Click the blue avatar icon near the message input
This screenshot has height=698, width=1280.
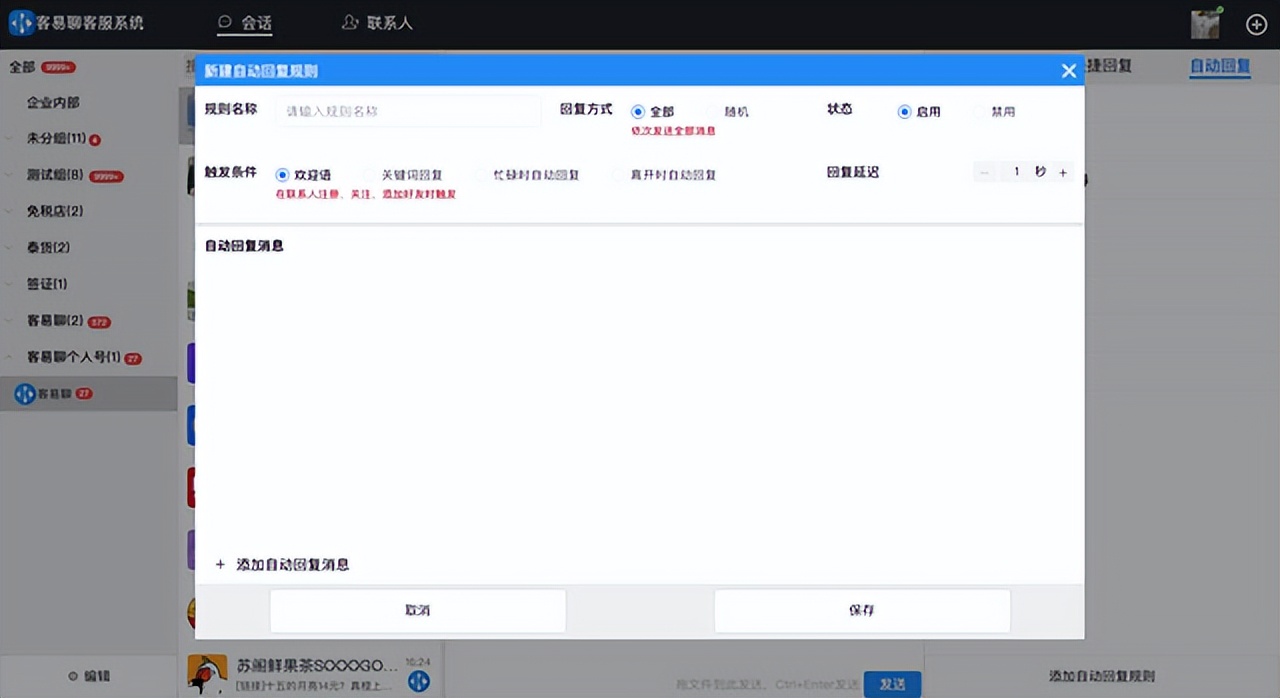click(x=416, y=681)
